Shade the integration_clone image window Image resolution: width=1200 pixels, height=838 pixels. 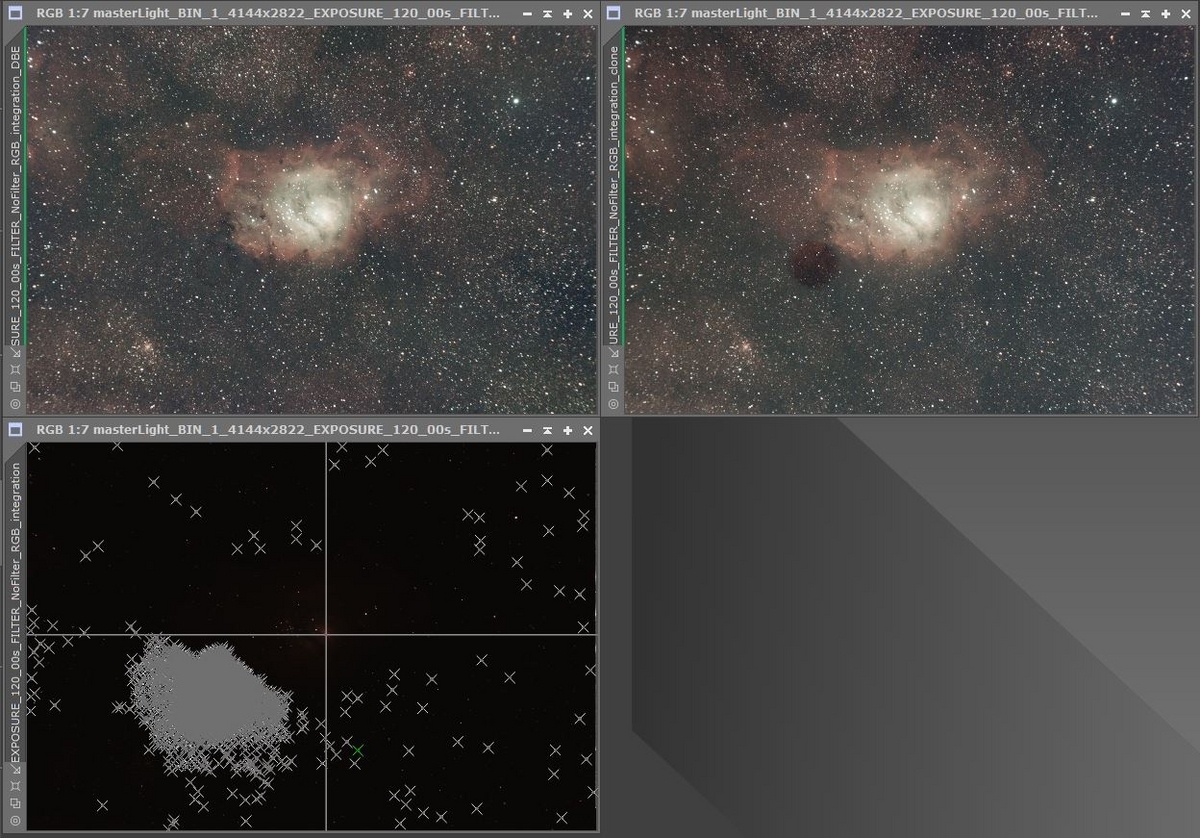point(1146,14)
